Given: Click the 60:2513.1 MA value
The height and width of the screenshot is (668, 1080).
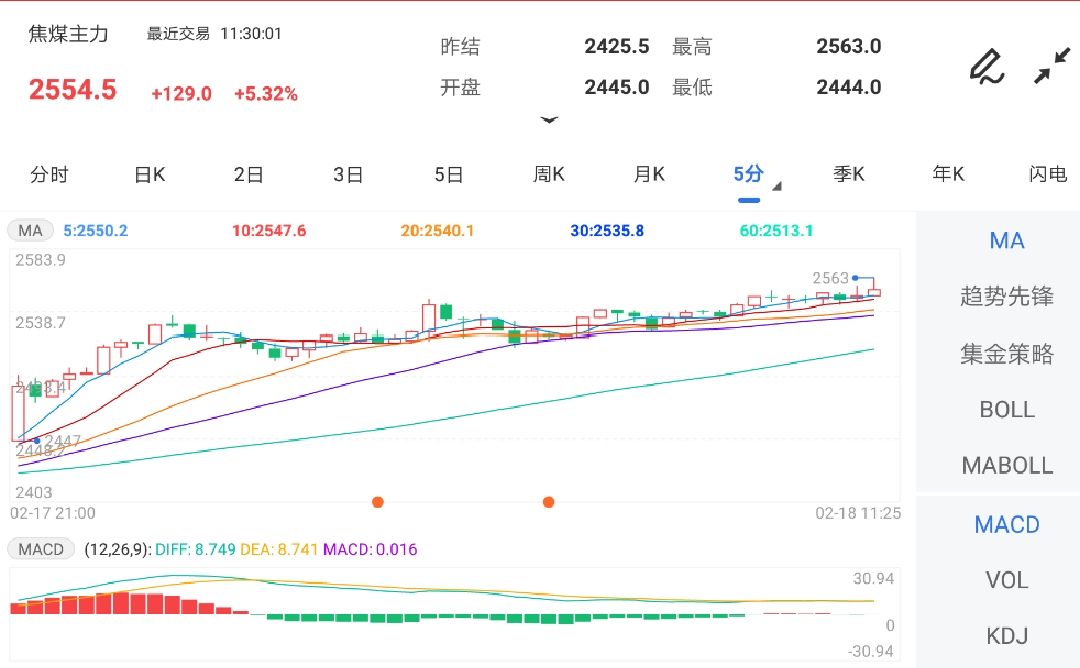Looking at the screenshot, I should coord(776,231).
